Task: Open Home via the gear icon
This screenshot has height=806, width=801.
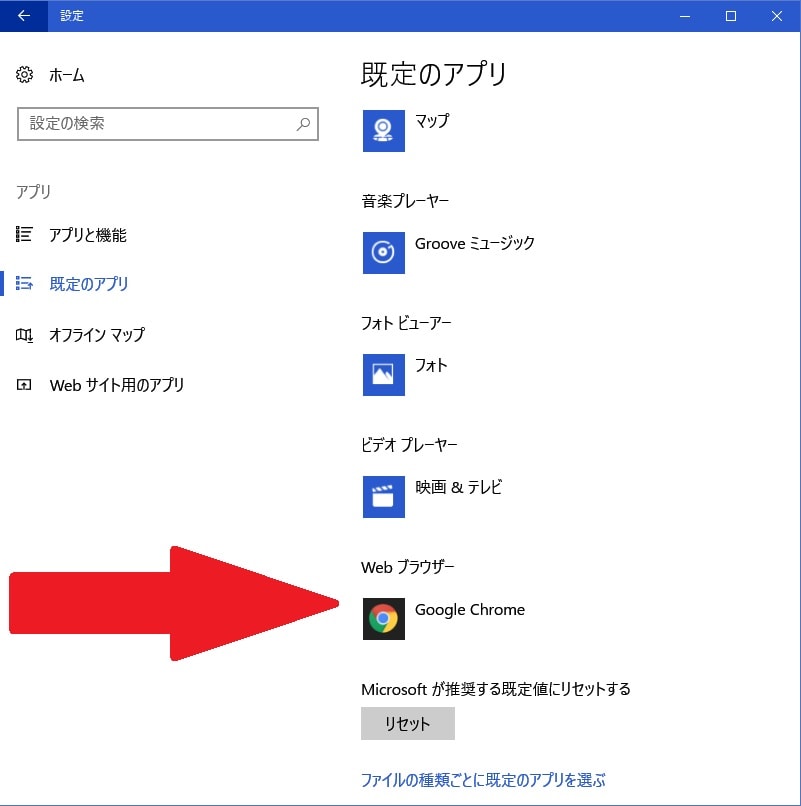Action: coord(24,75)
